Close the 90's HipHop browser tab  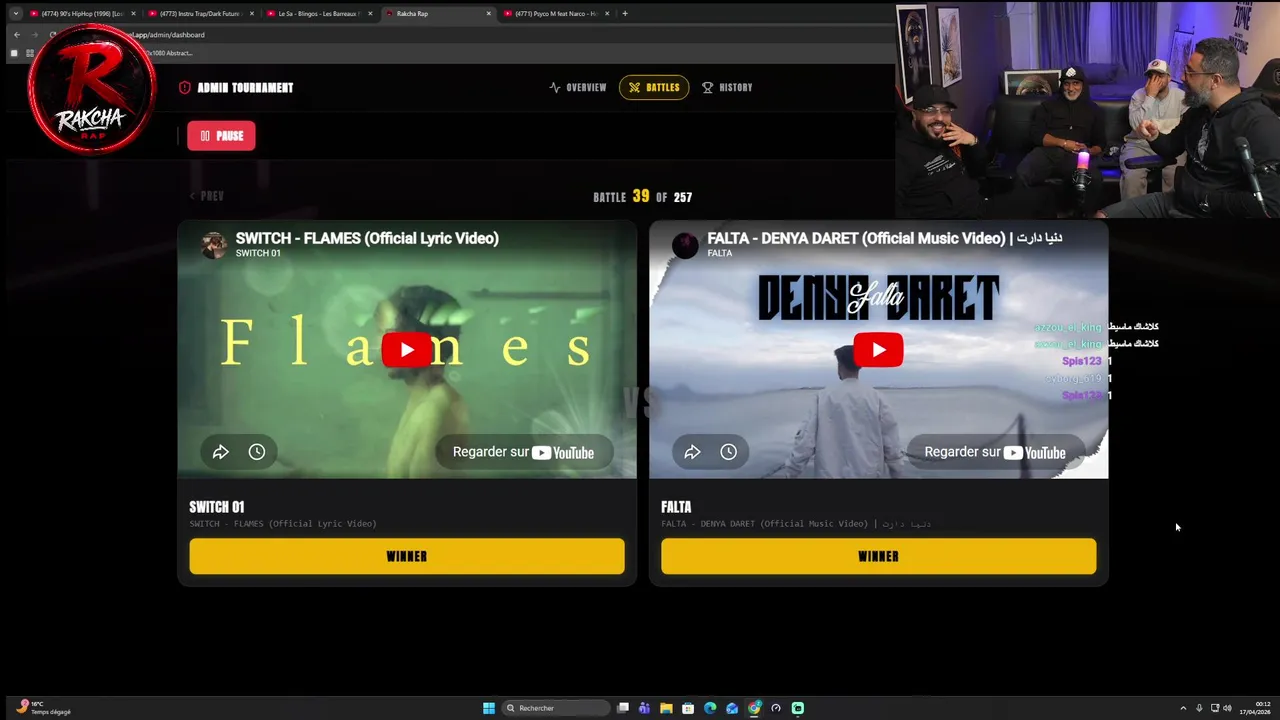point(133,14)
